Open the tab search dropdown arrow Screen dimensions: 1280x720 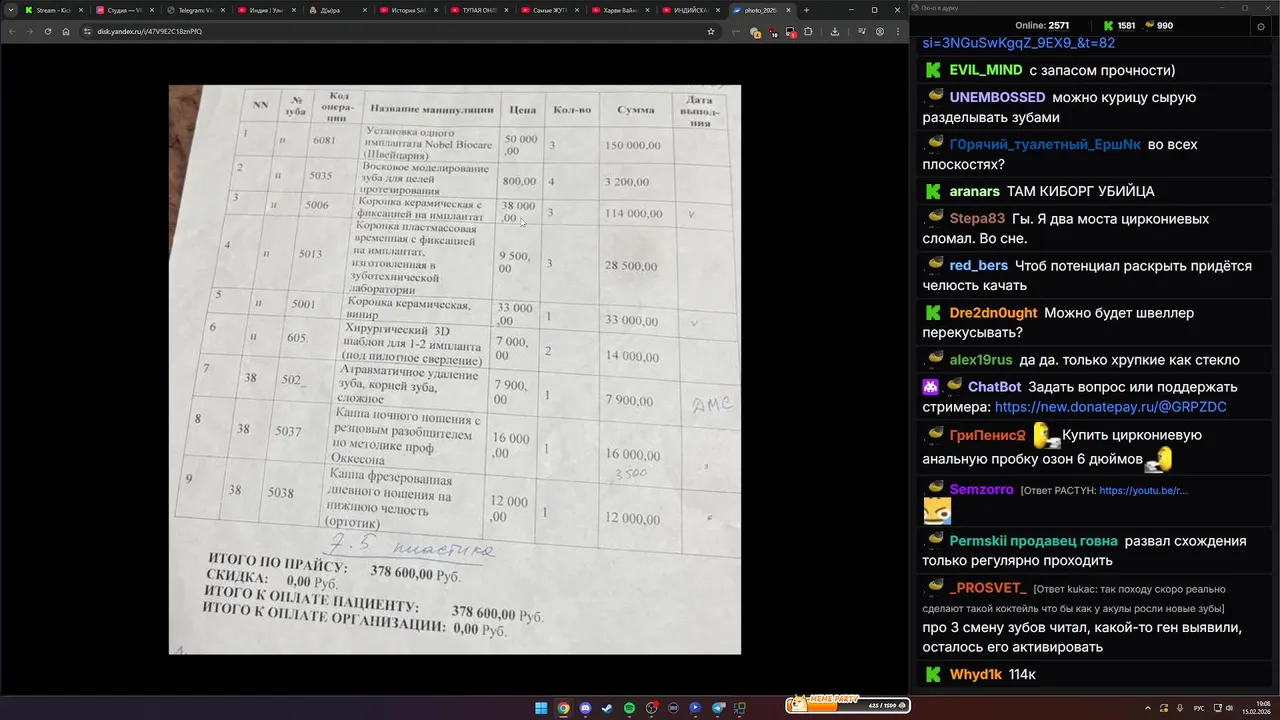[x=10, y=10]
